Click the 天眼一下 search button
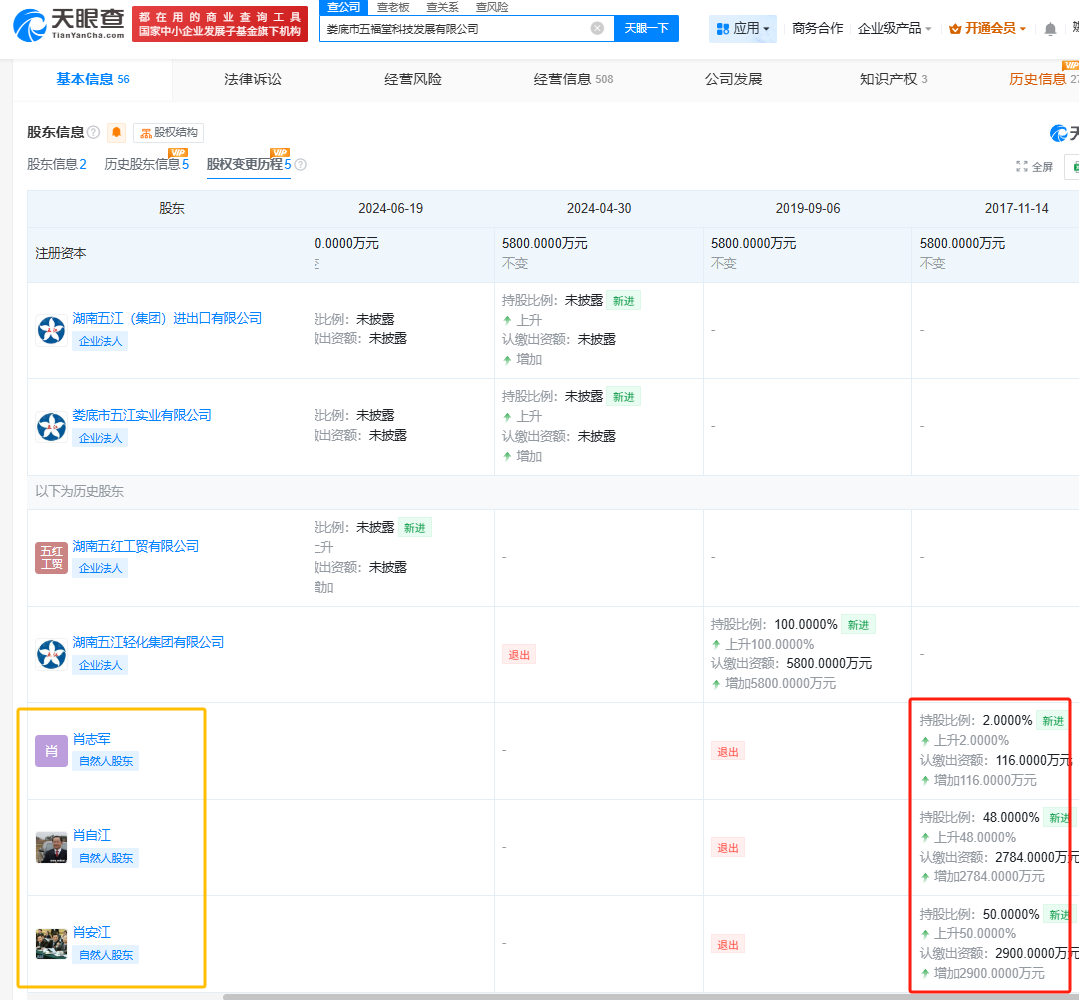 pyautogui.click(x=646, y=28)
